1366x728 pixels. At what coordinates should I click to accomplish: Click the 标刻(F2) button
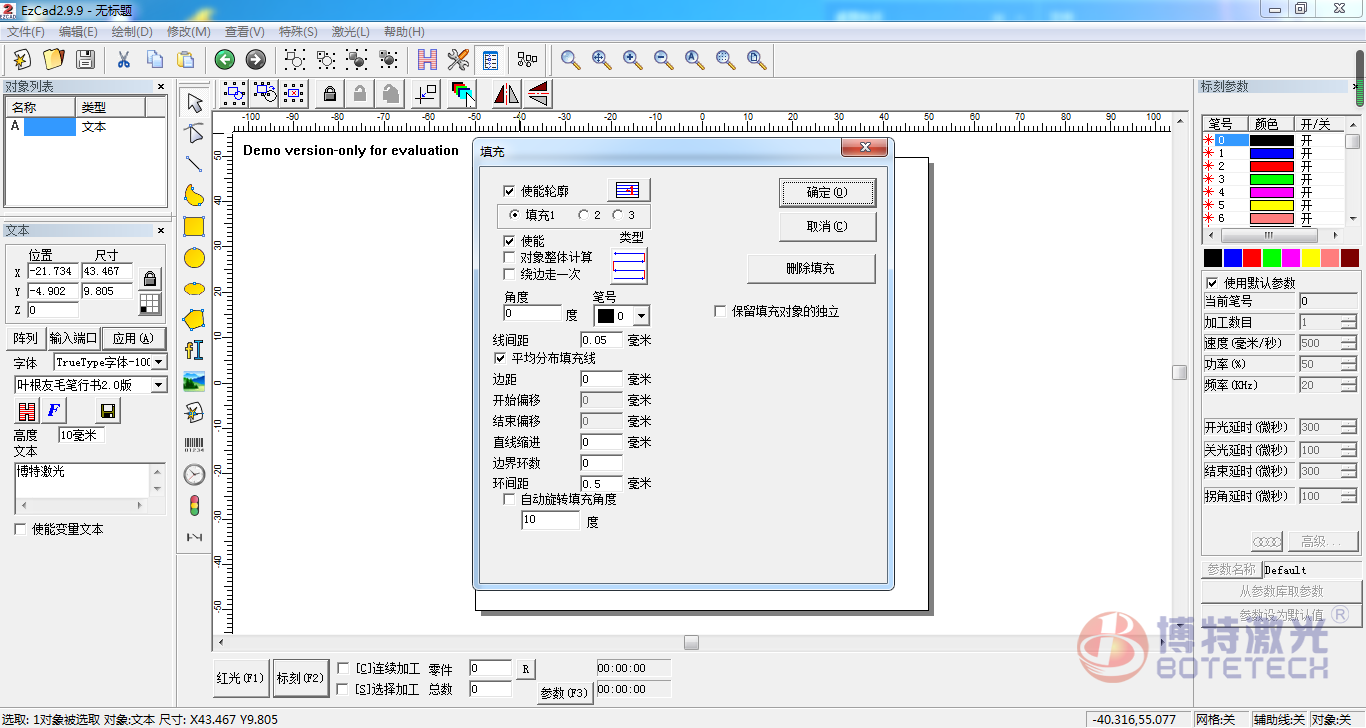(300, 678)
